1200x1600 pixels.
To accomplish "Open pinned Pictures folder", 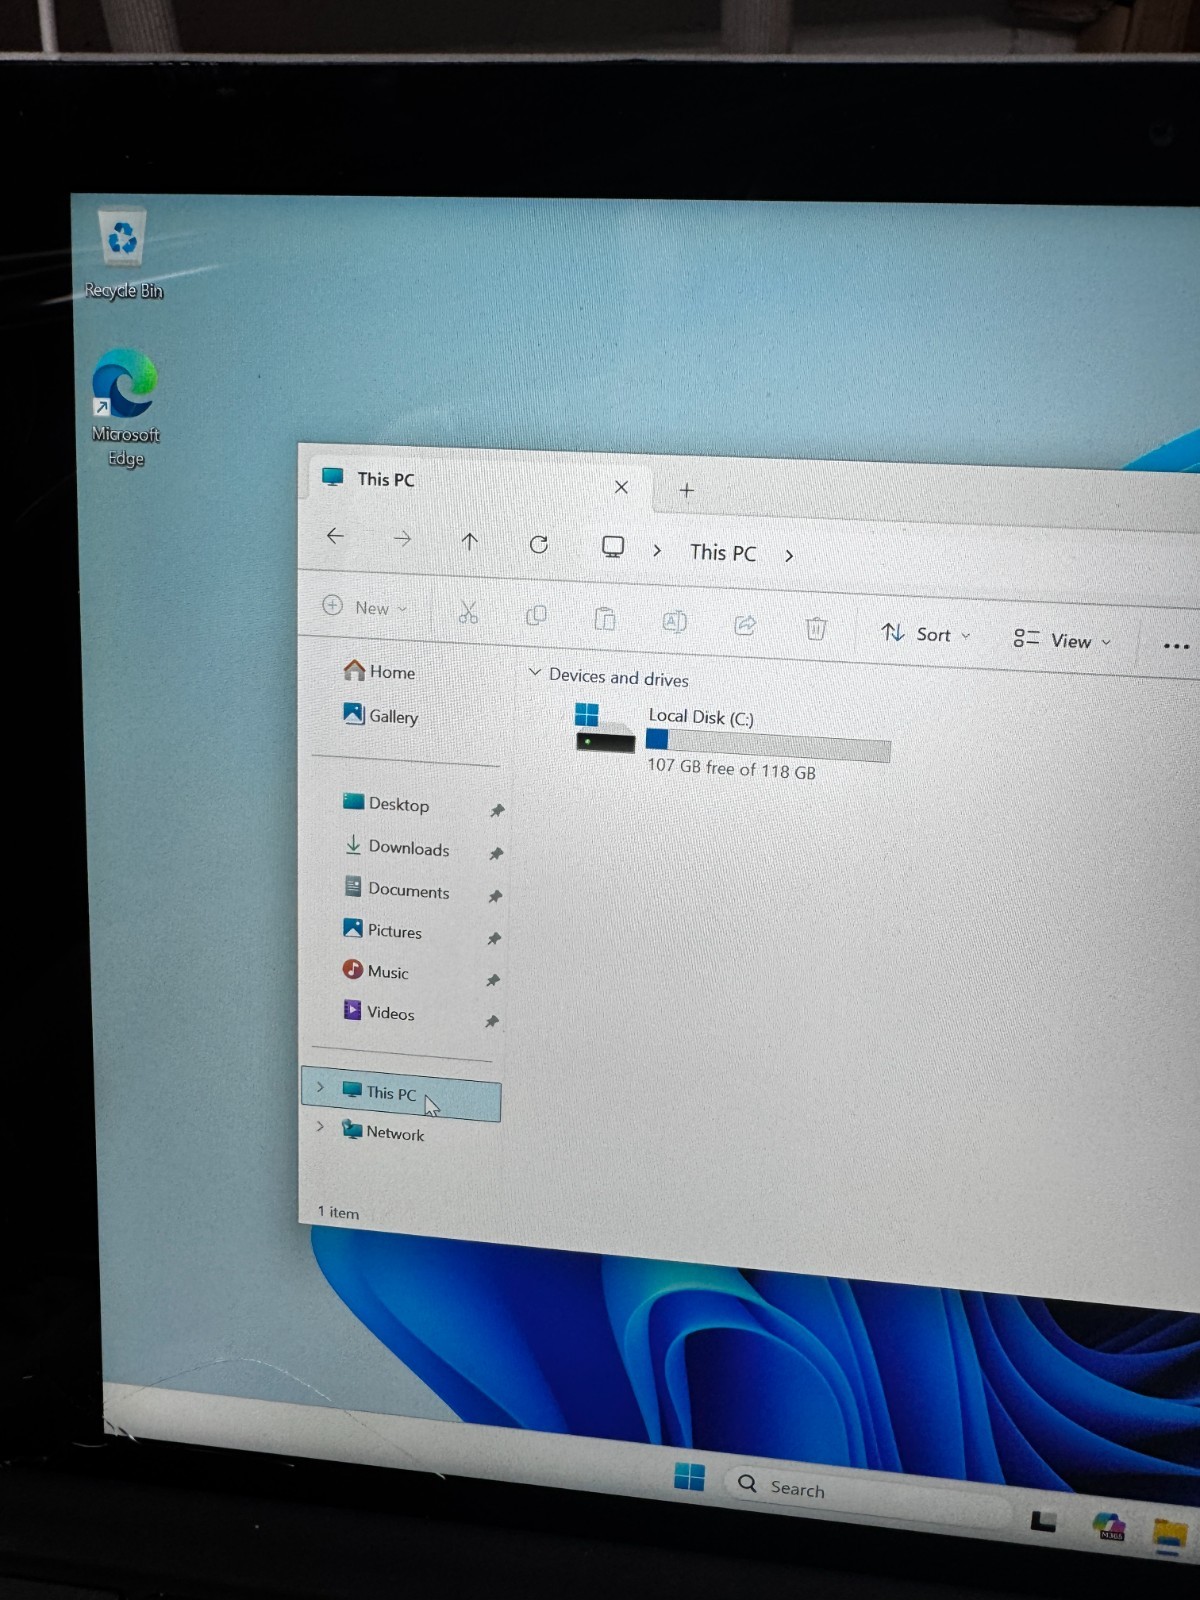I will coord(383,930).
